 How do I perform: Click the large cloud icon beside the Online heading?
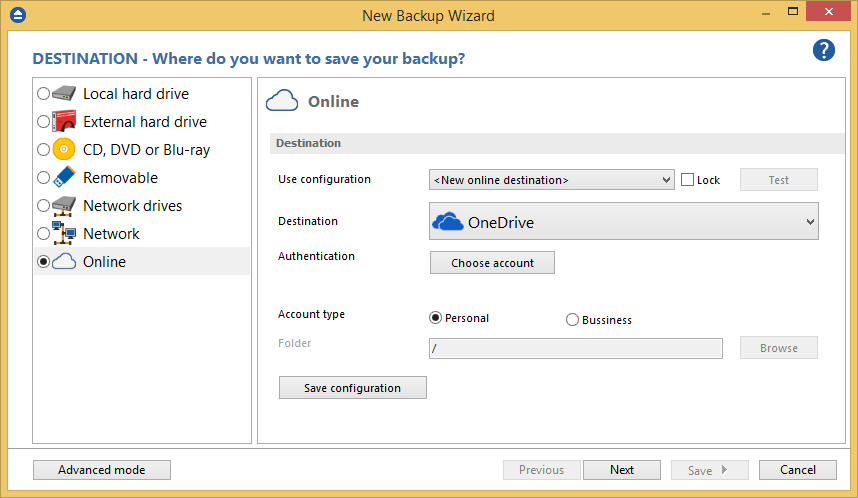(x=282, y=101)
